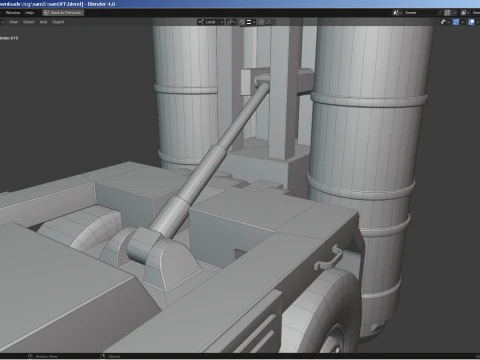Image resolution: width=480 pixels, height=360 pixels.
Task: Click the new scene icon
Action: 447,13
